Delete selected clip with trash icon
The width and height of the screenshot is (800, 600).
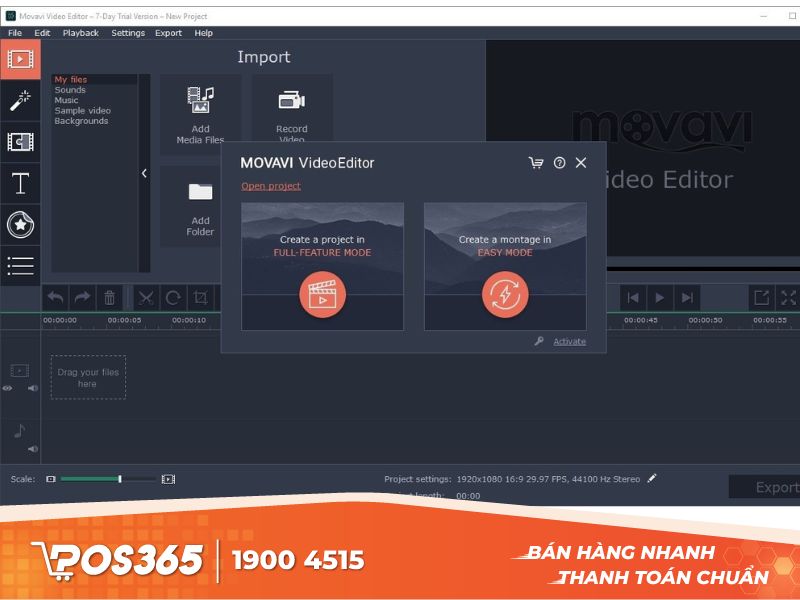point(109,297)
